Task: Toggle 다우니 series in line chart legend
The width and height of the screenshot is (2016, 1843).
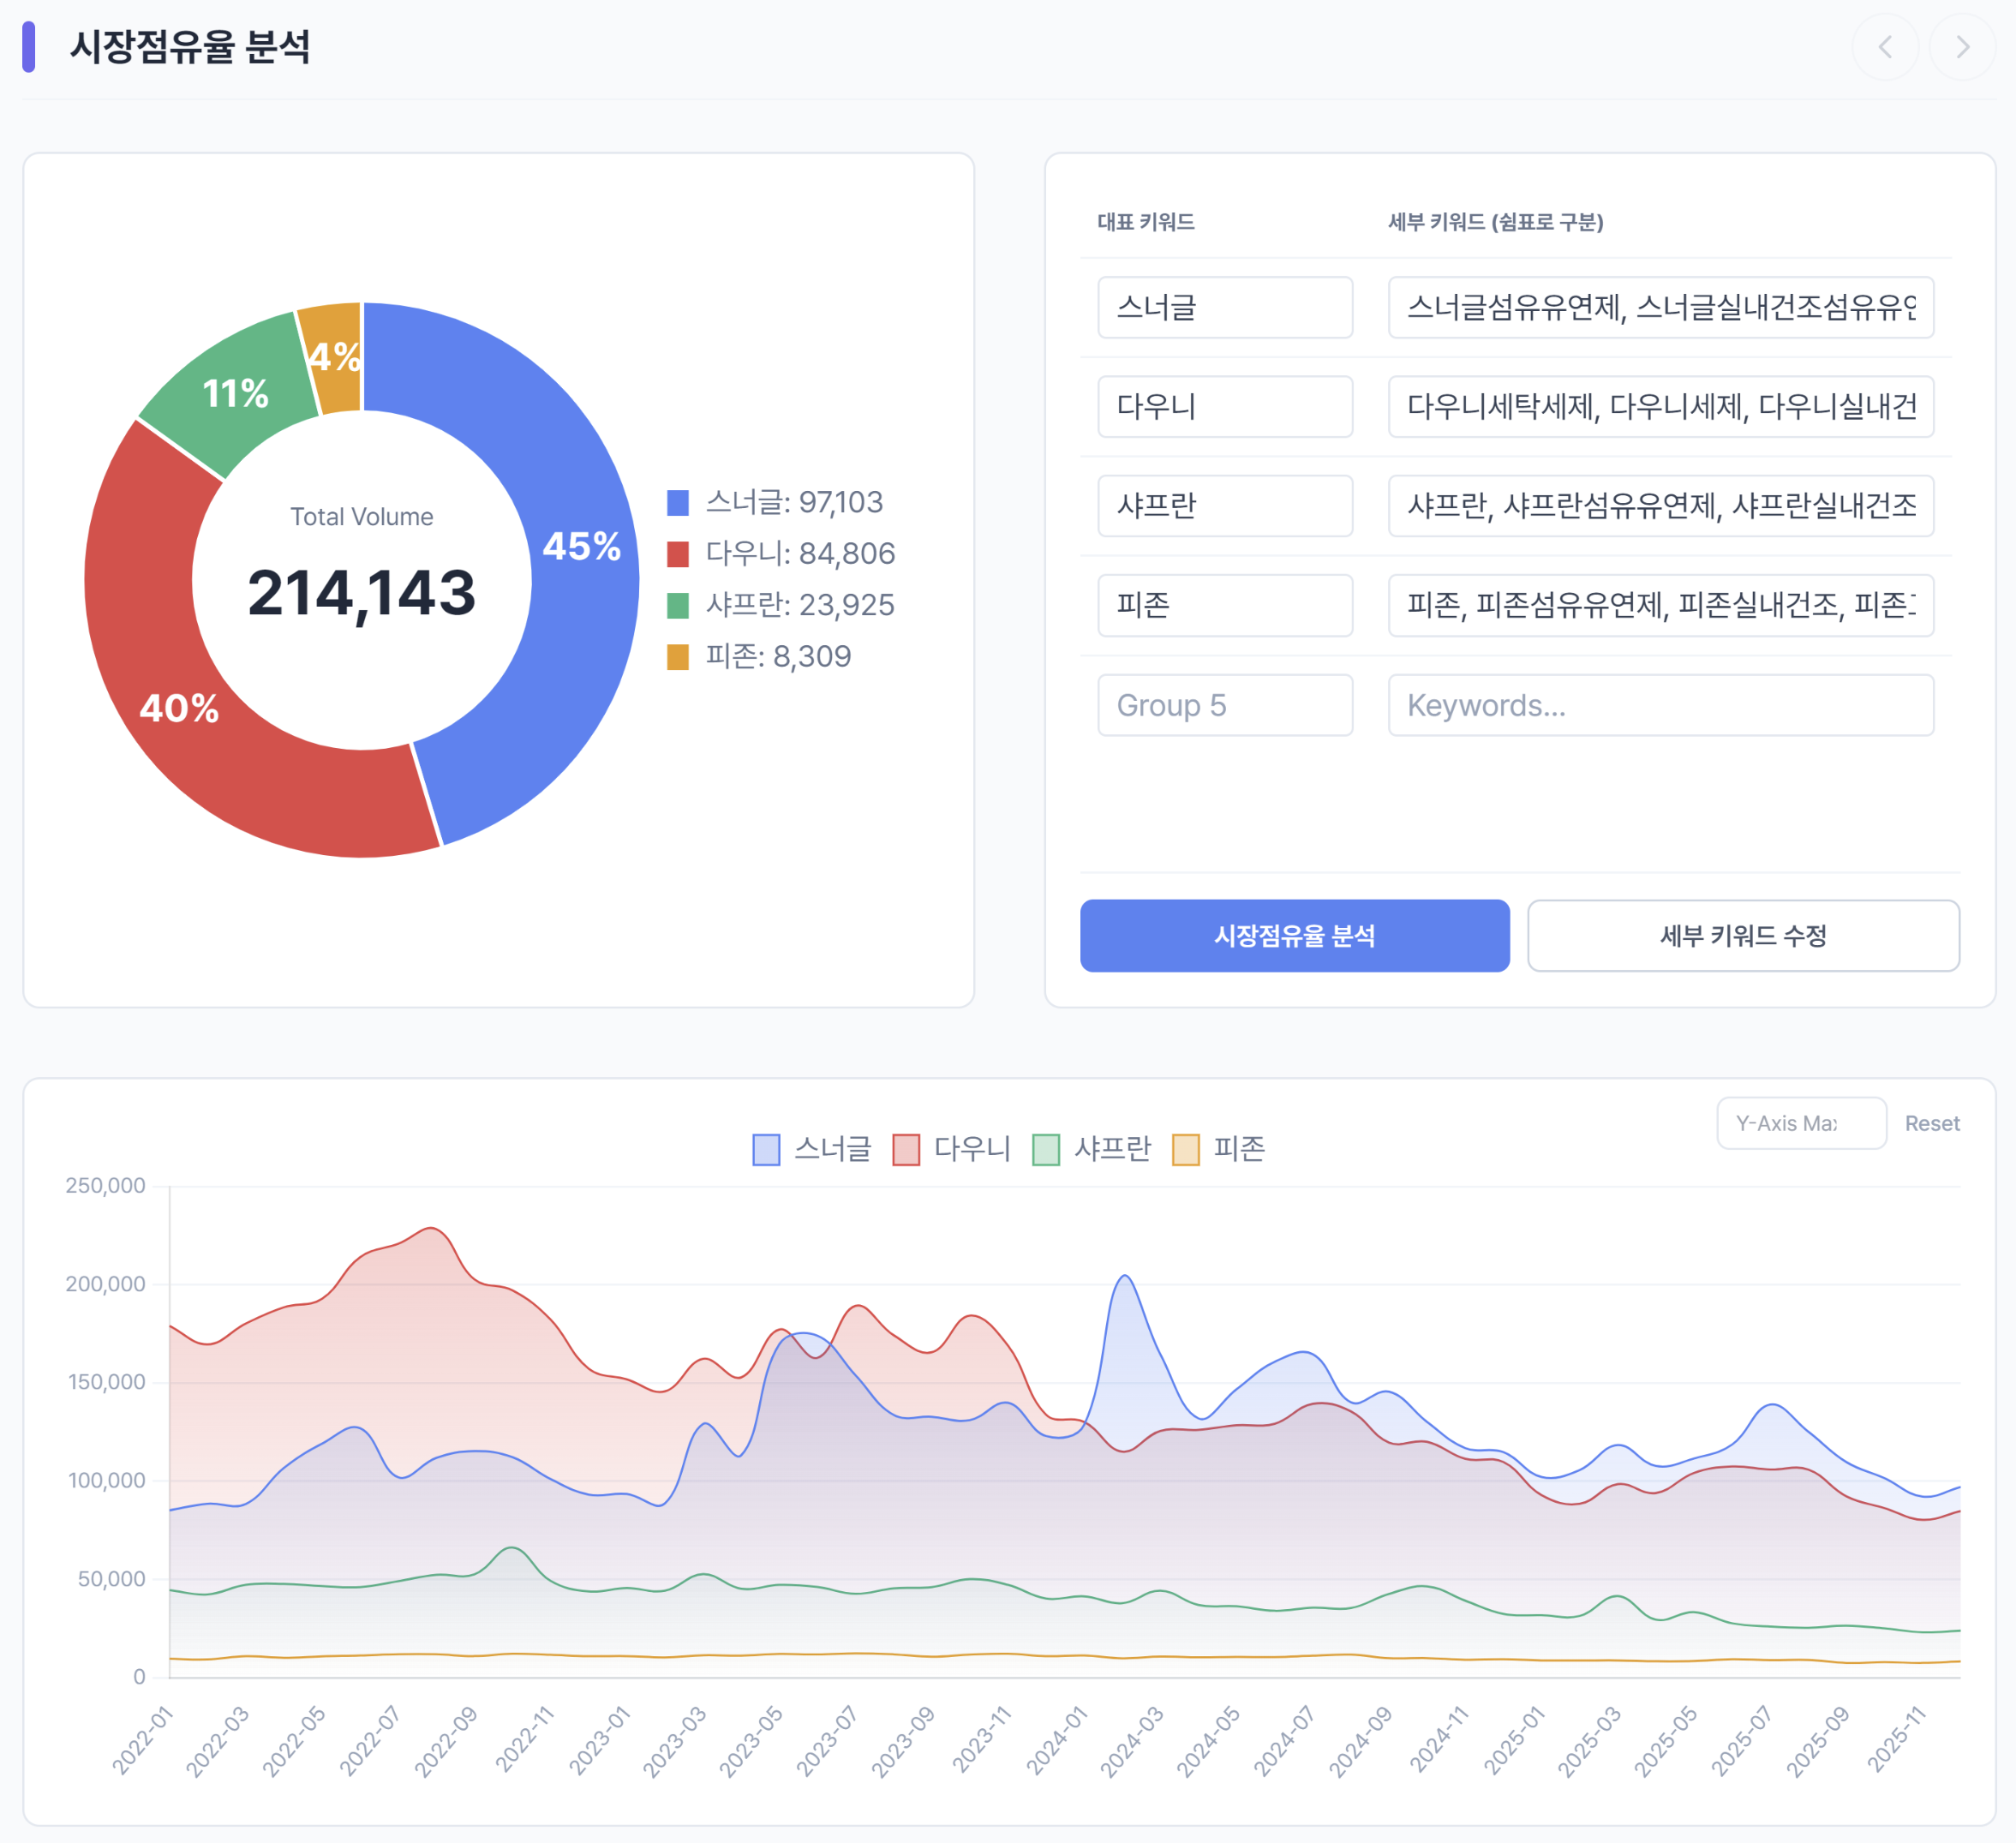Action: [x=952, y=1149]
